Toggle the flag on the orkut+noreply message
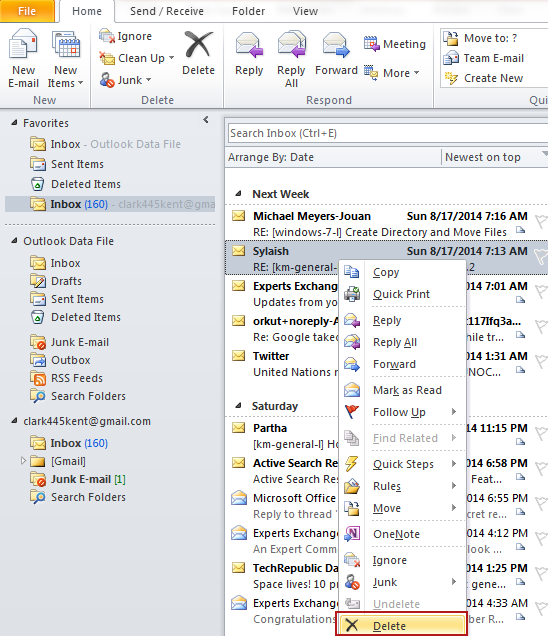Screen dimensions: 548x636 [541, 326]
